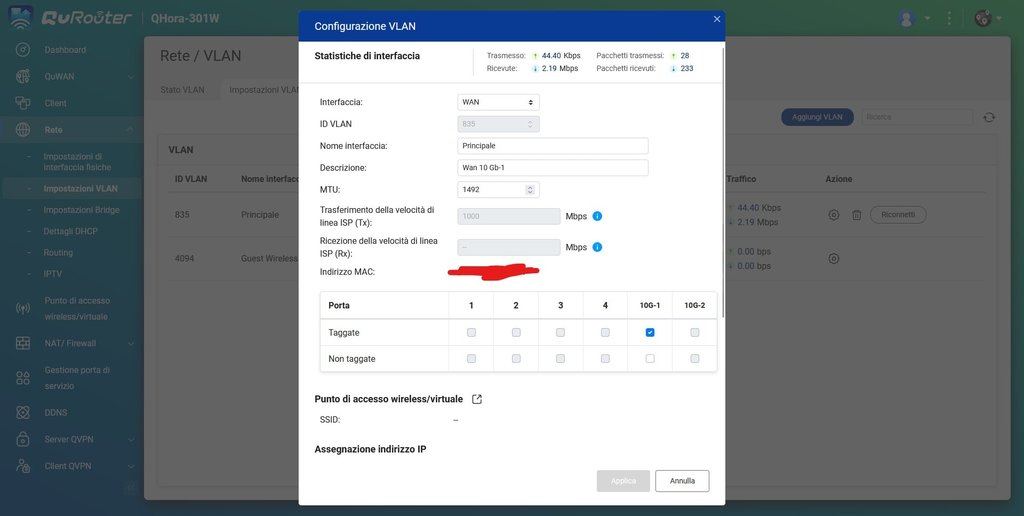
Task: Toggle Non taggate checkbox for port 10G-1
Action: (x=650, y=359)
